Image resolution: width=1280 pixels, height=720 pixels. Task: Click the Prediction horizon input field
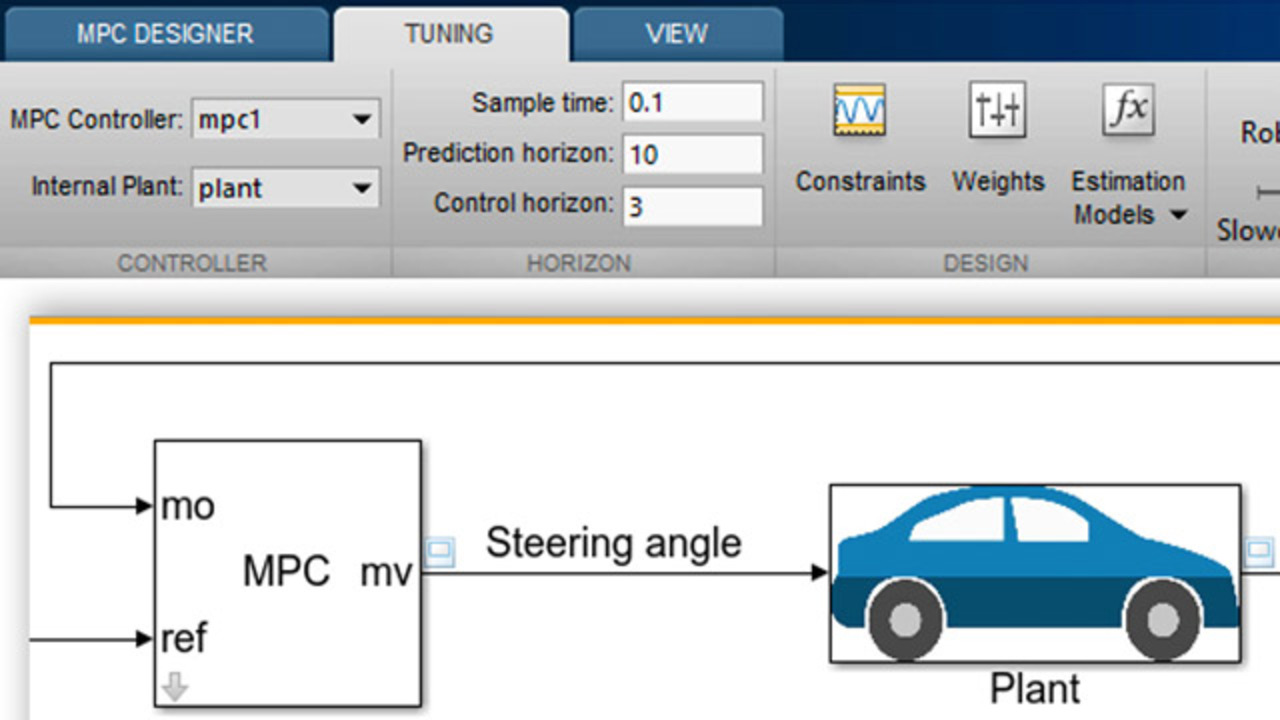692,154
